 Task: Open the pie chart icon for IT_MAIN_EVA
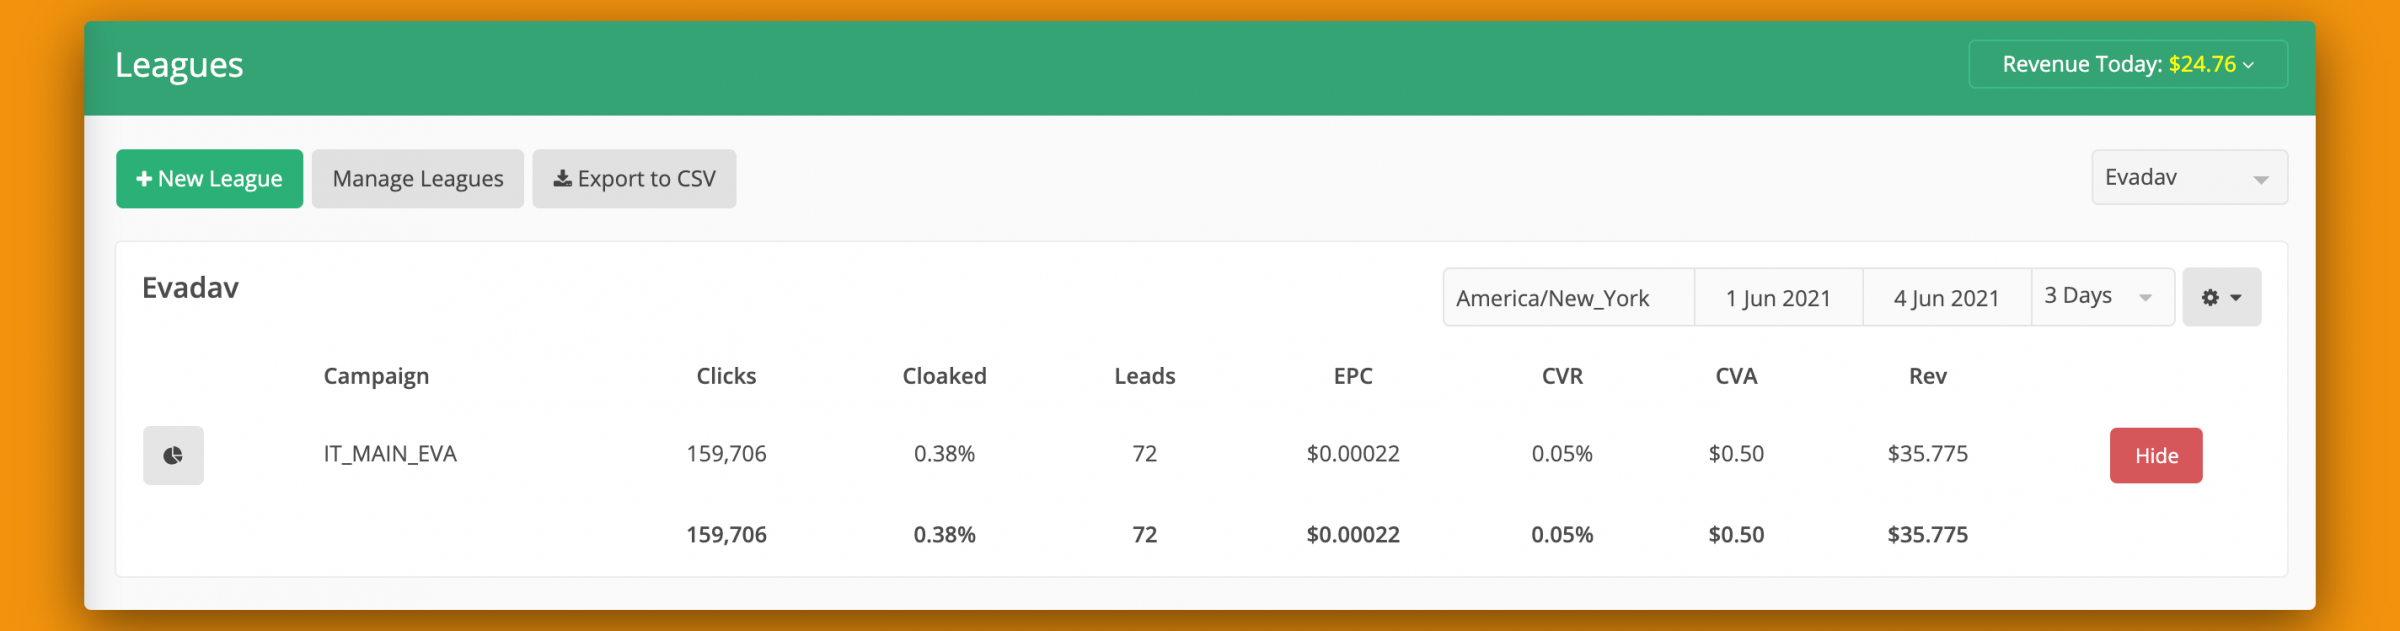173,456
